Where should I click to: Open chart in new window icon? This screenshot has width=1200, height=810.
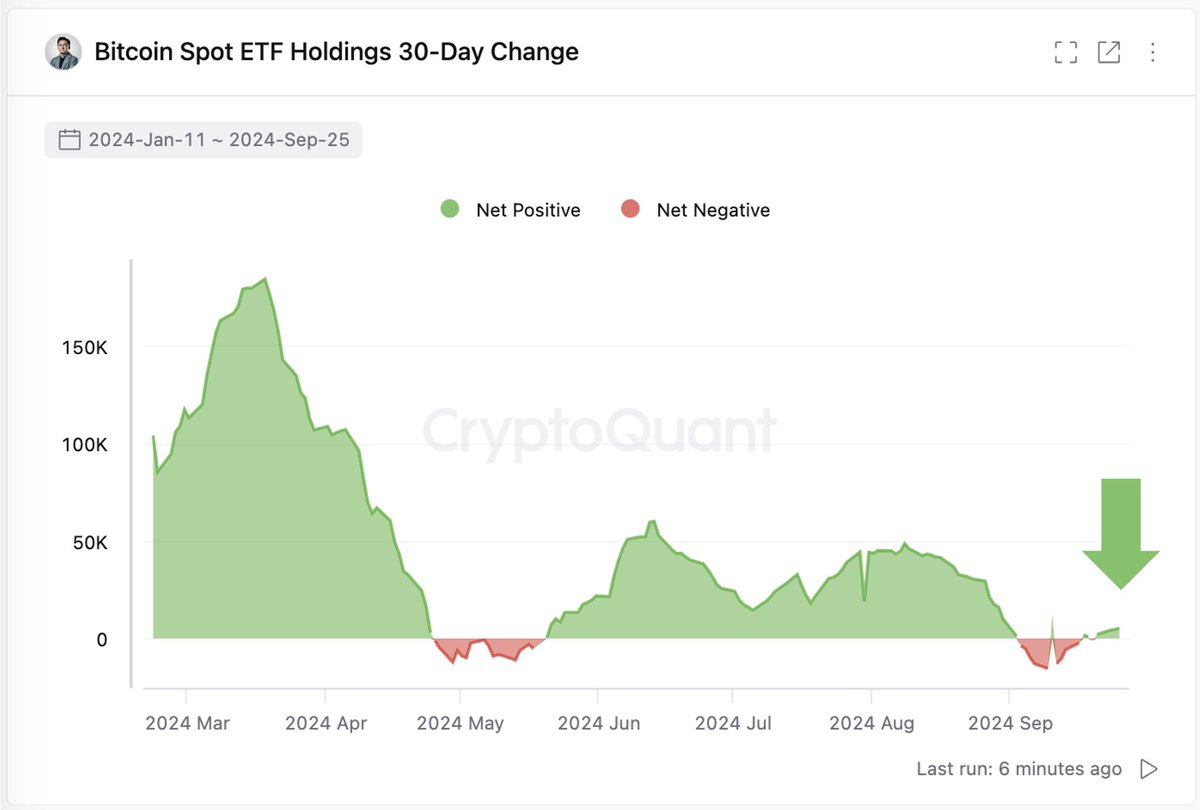click(x=1109, y=53)
